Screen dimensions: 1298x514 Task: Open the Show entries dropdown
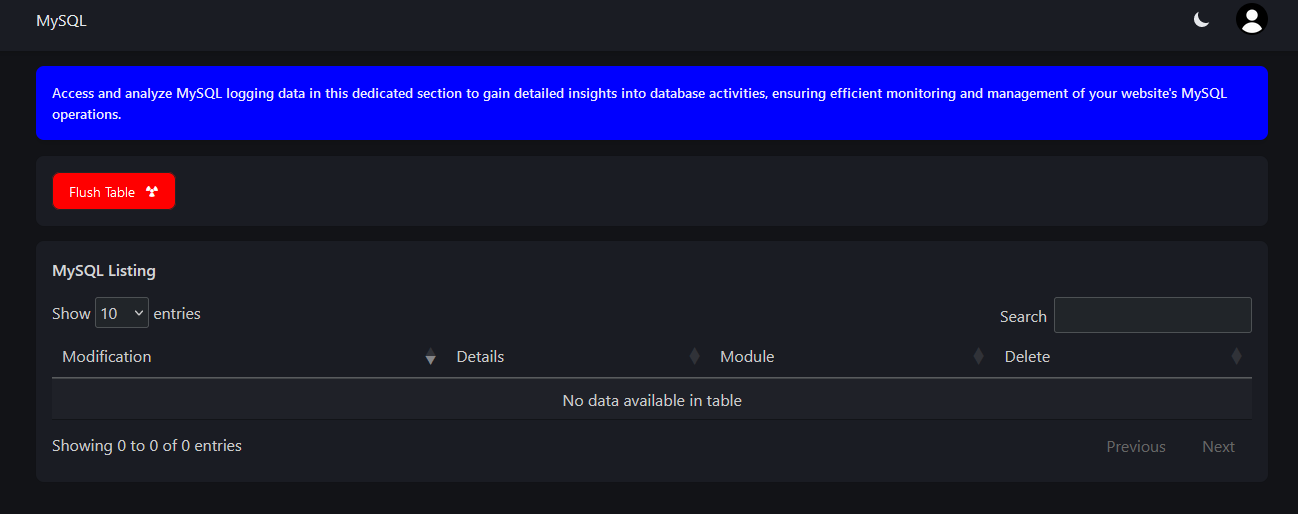122,313
